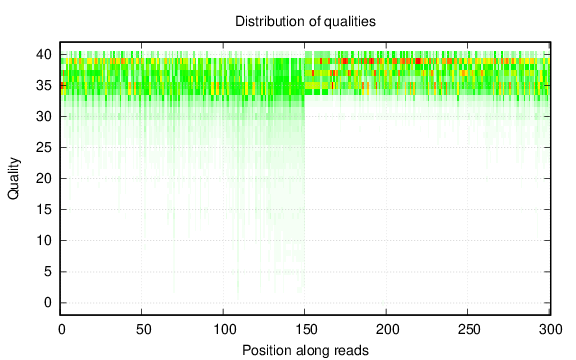This screenshot has width=576, height=360.
Task: Click the red hotspot near position 220
Action: (418, 61)
